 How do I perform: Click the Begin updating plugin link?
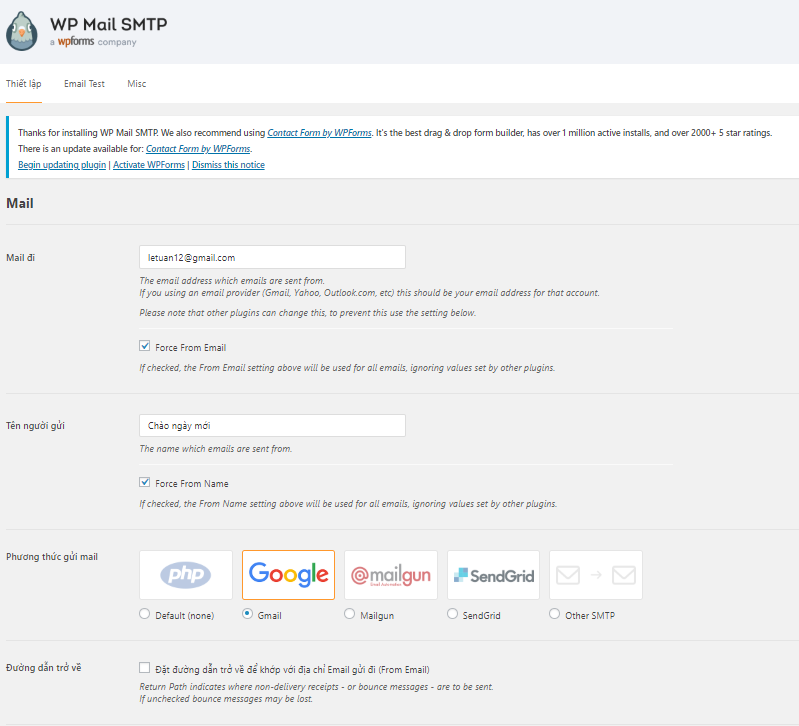click(62, 165)
